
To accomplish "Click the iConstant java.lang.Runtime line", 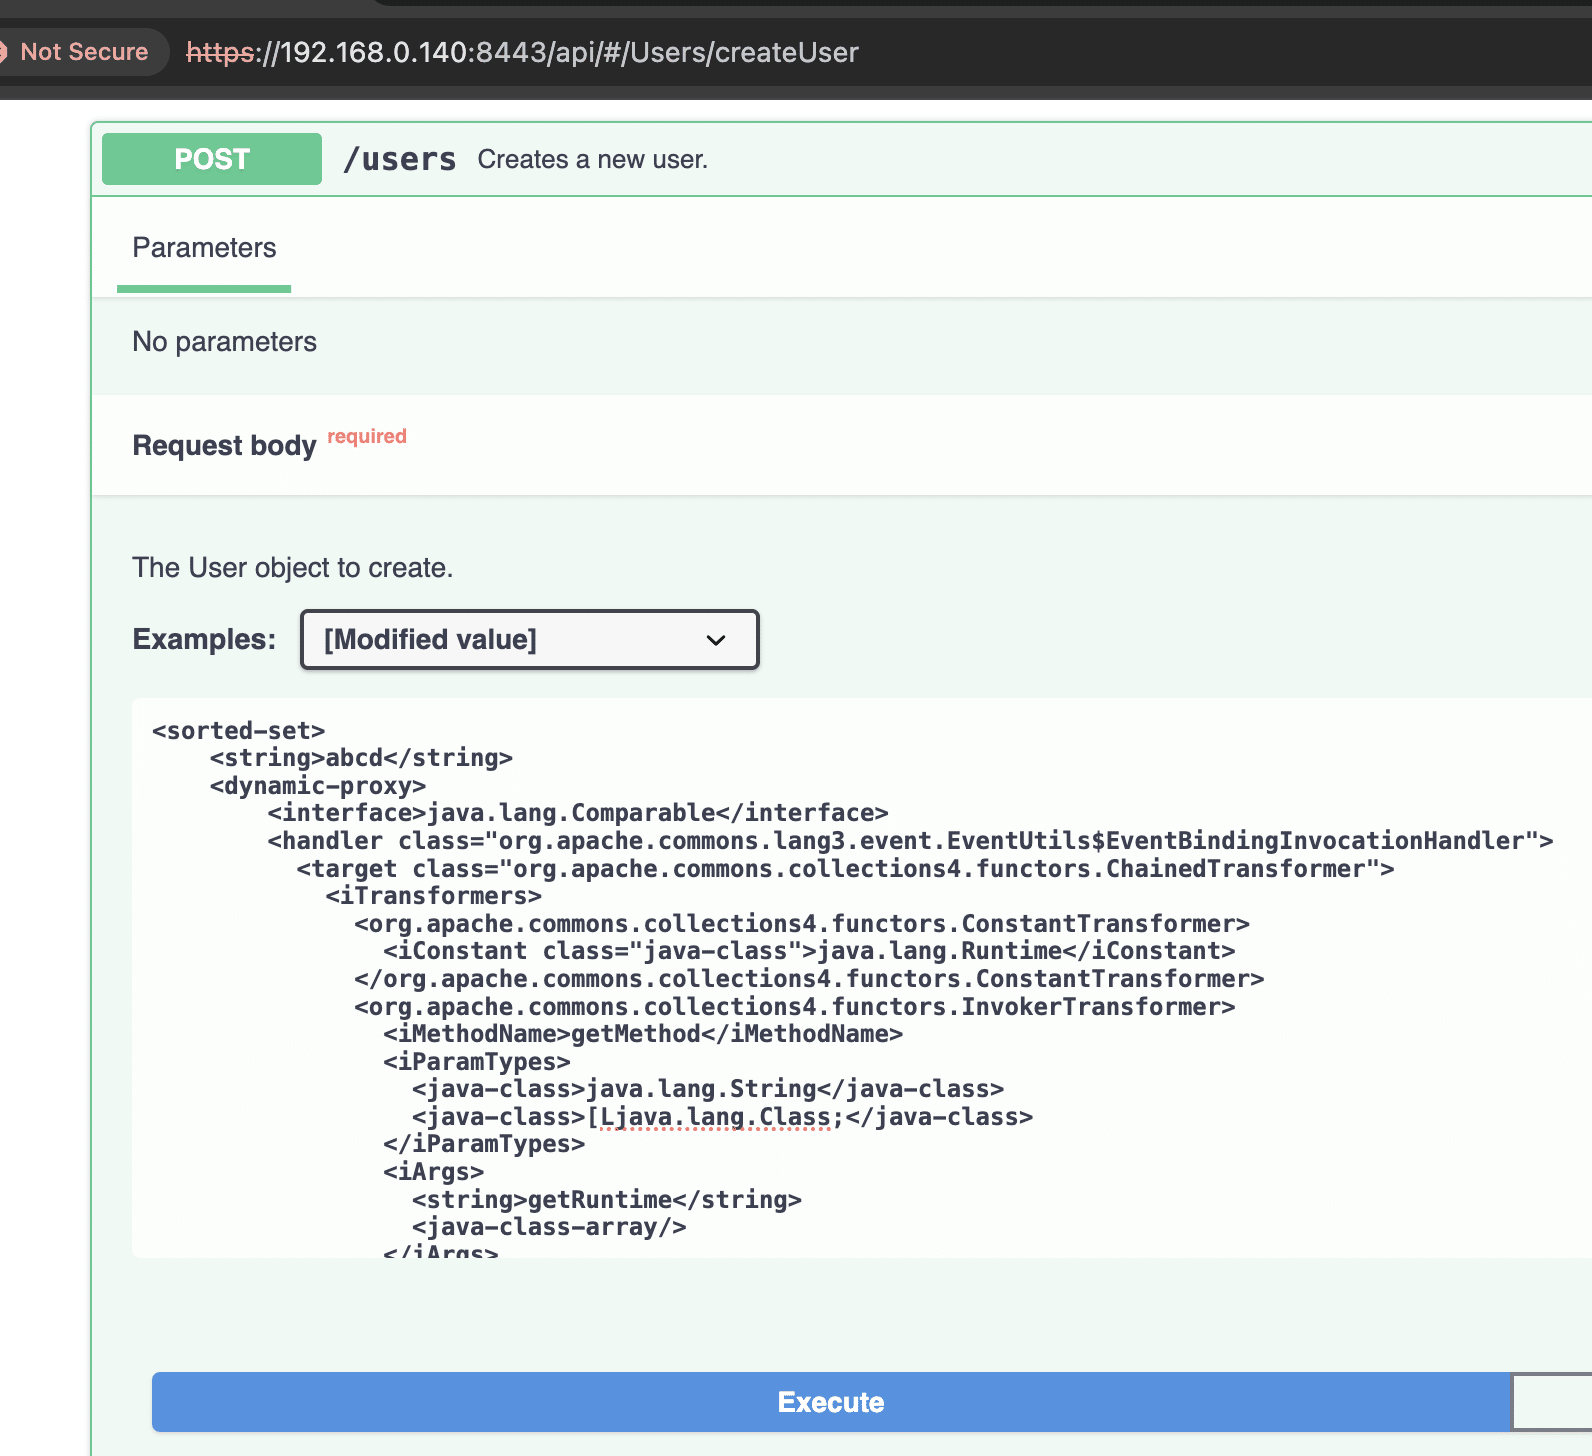I will pos(809,951).
